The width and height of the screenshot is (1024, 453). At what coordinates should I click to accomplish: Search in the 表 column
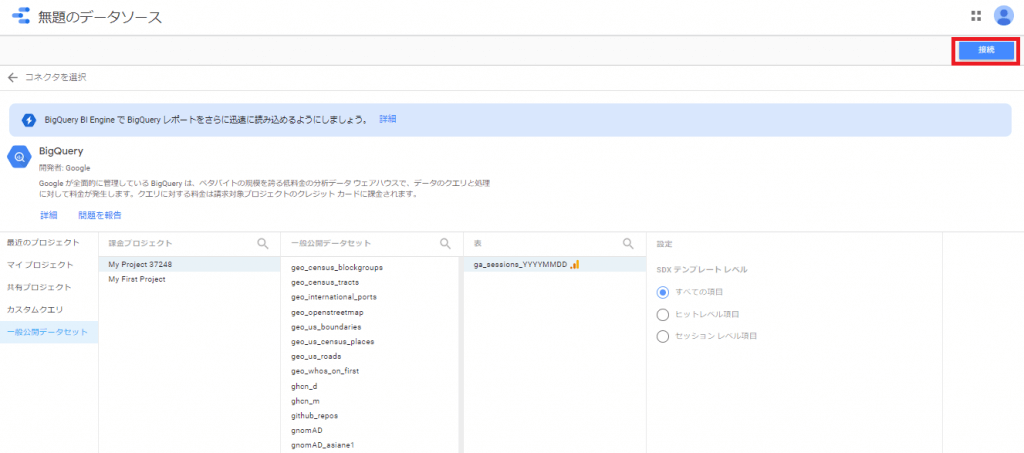628,243
